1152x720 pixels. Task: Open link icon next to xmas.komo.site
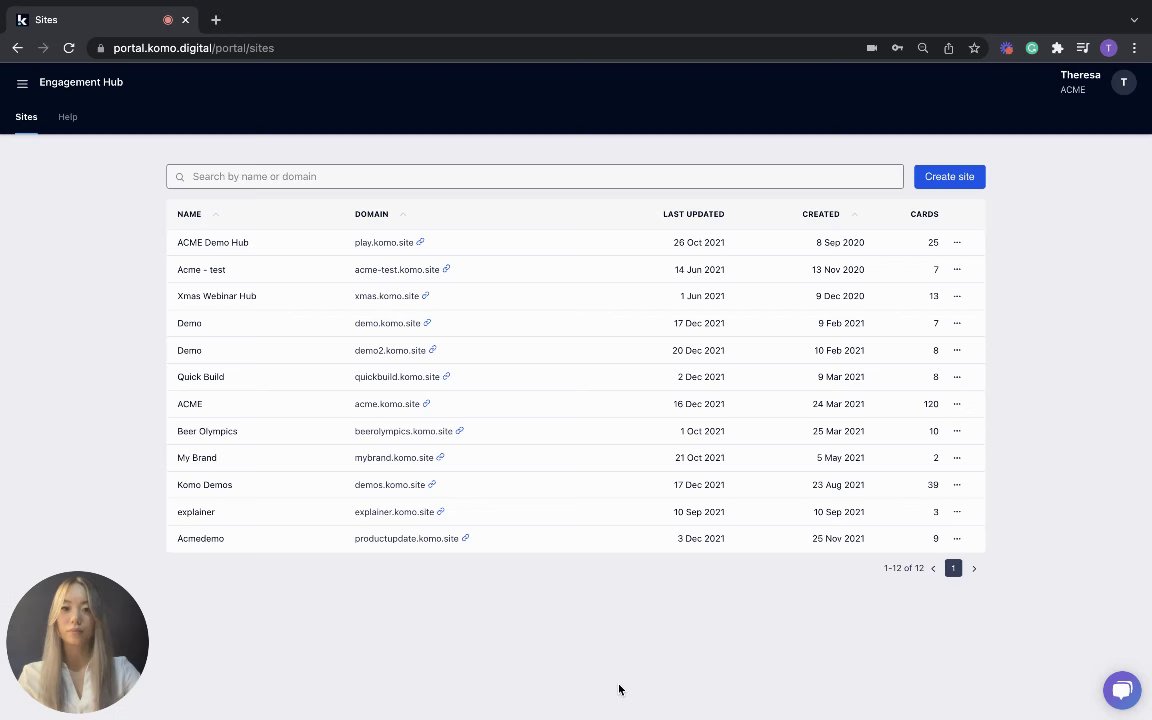425,295
